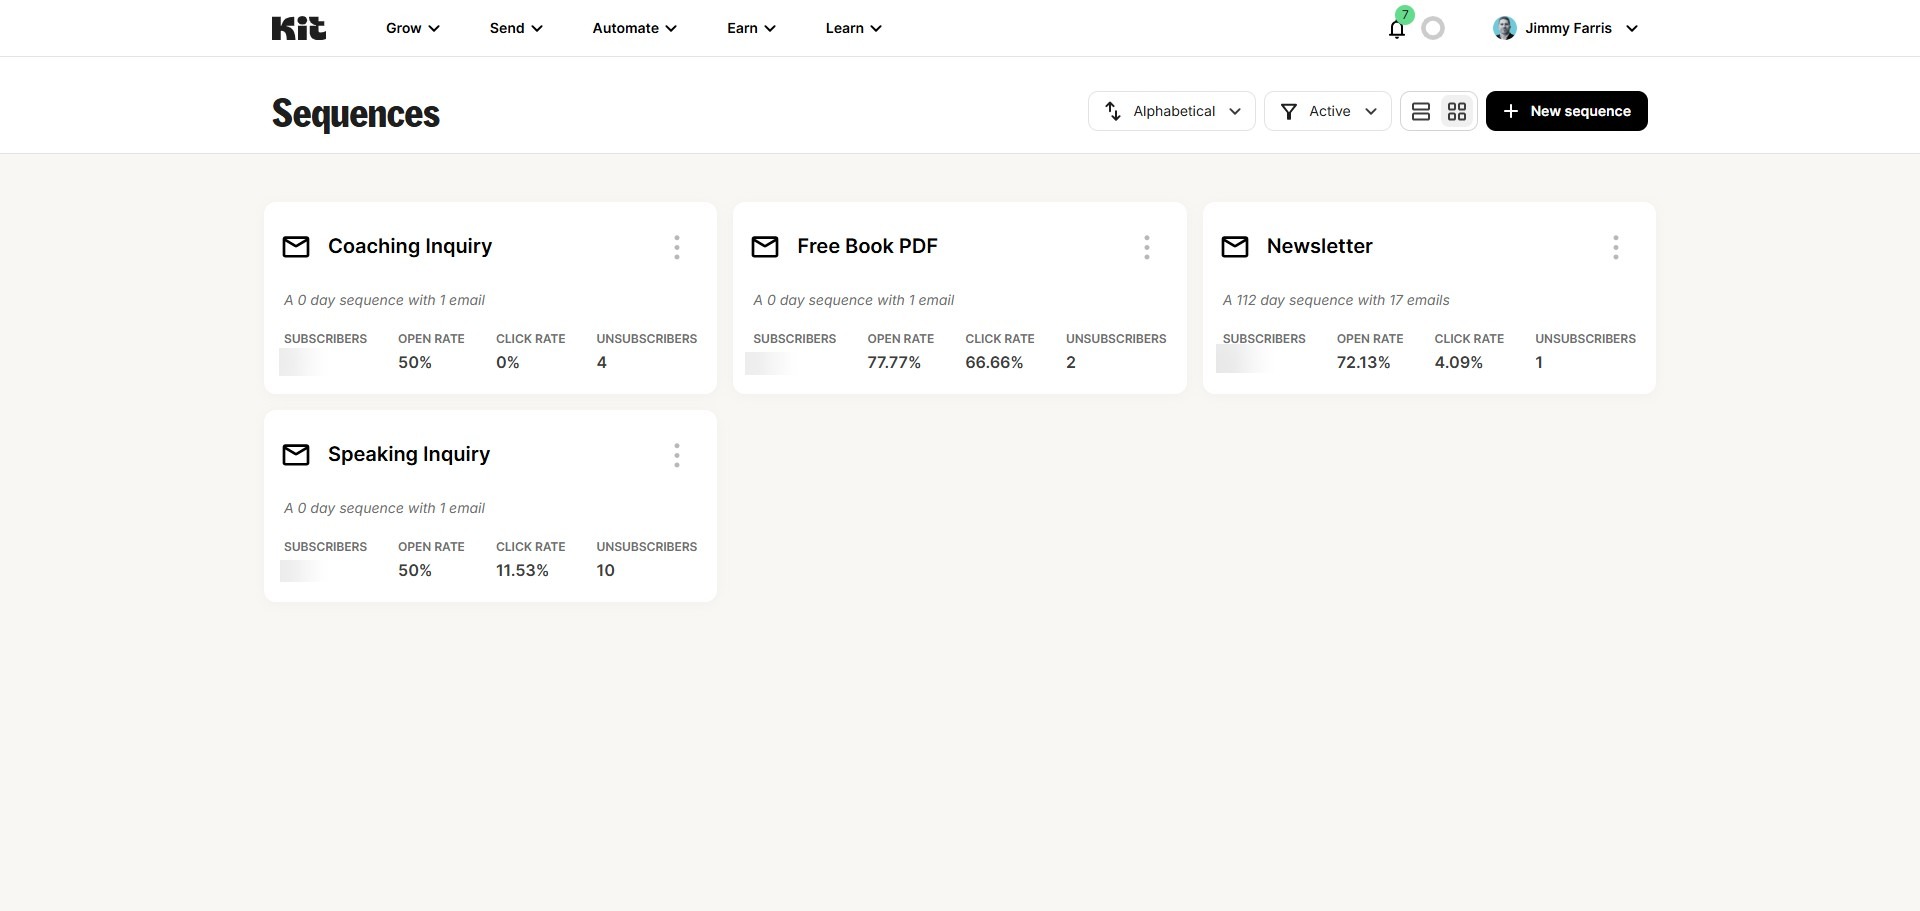
Task: Open the Send menu
Action: [515, 28]
